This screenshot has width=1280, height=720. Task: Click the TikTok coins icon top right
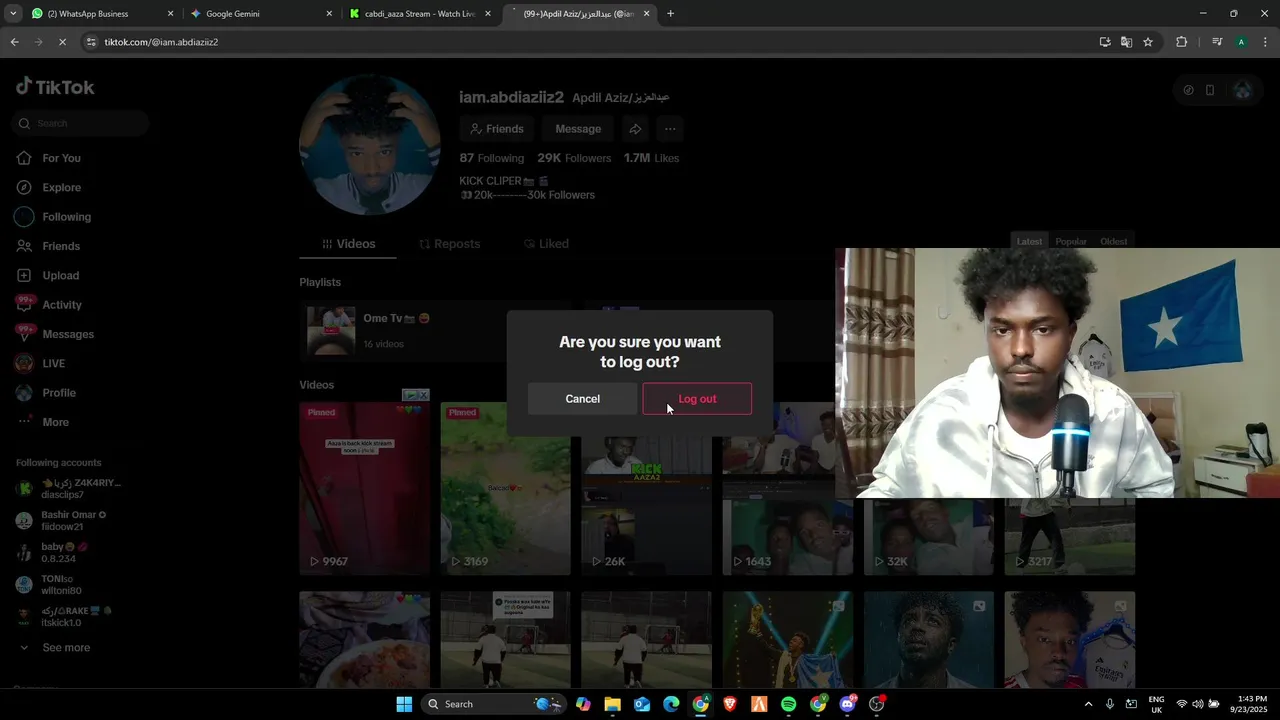[x=1188, y=90]
